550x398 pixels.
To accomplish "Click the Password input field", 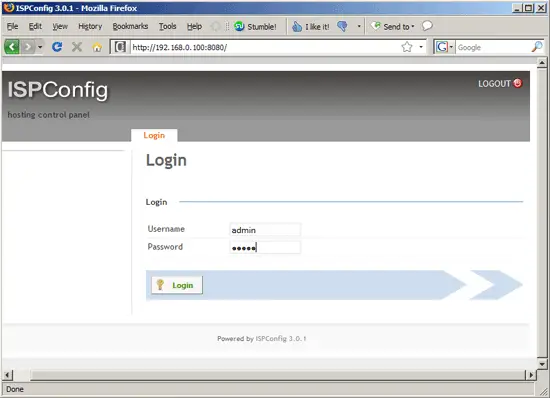I will point(265,248).
